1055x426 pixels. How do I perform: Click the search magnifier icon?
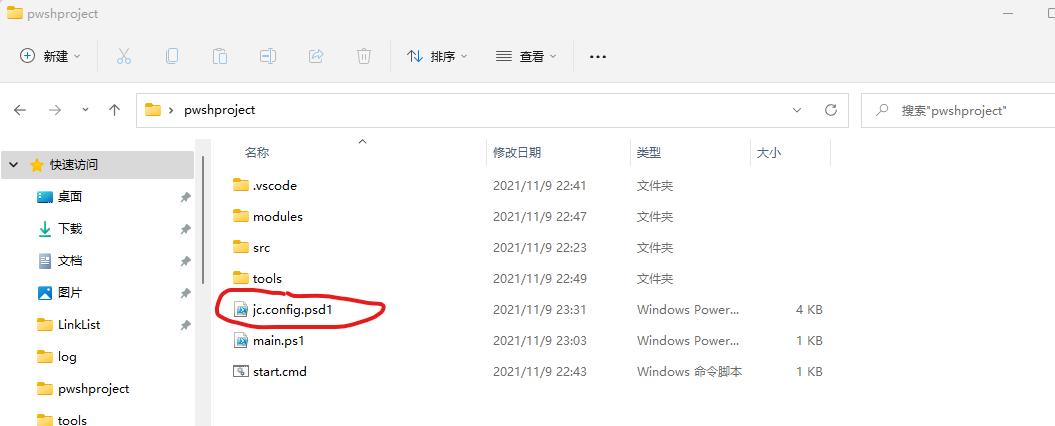point(882,110)
